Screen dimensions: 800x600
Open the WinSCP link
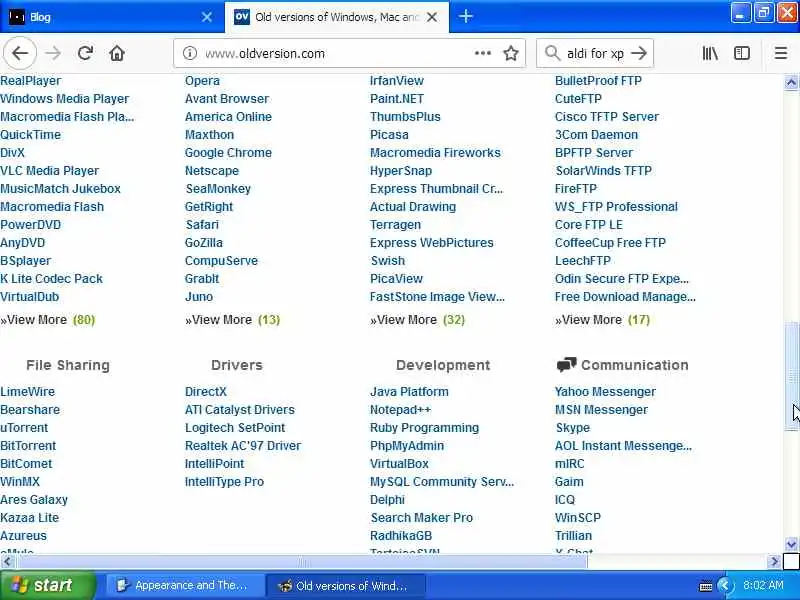(x=578, y=517)
